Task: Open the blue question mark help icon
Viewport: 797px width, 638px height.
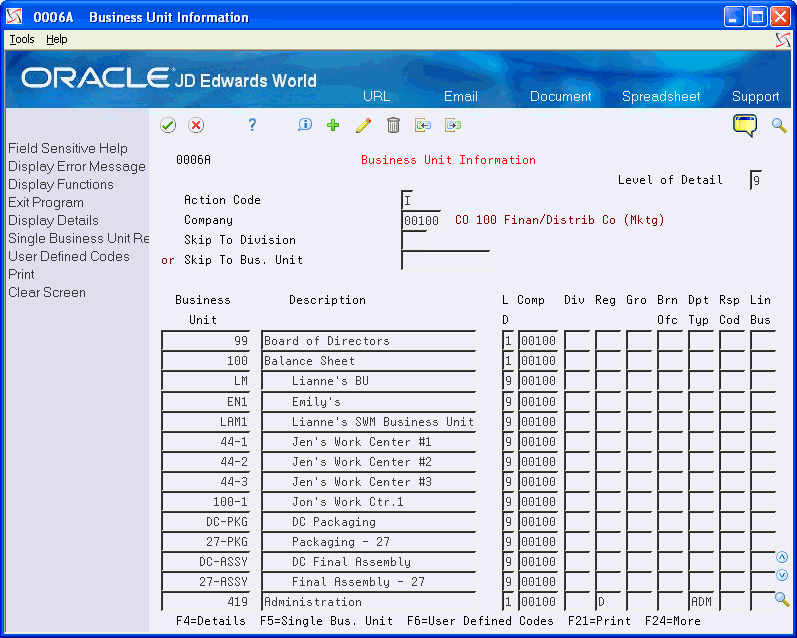Action: click(x=252, y=125)
